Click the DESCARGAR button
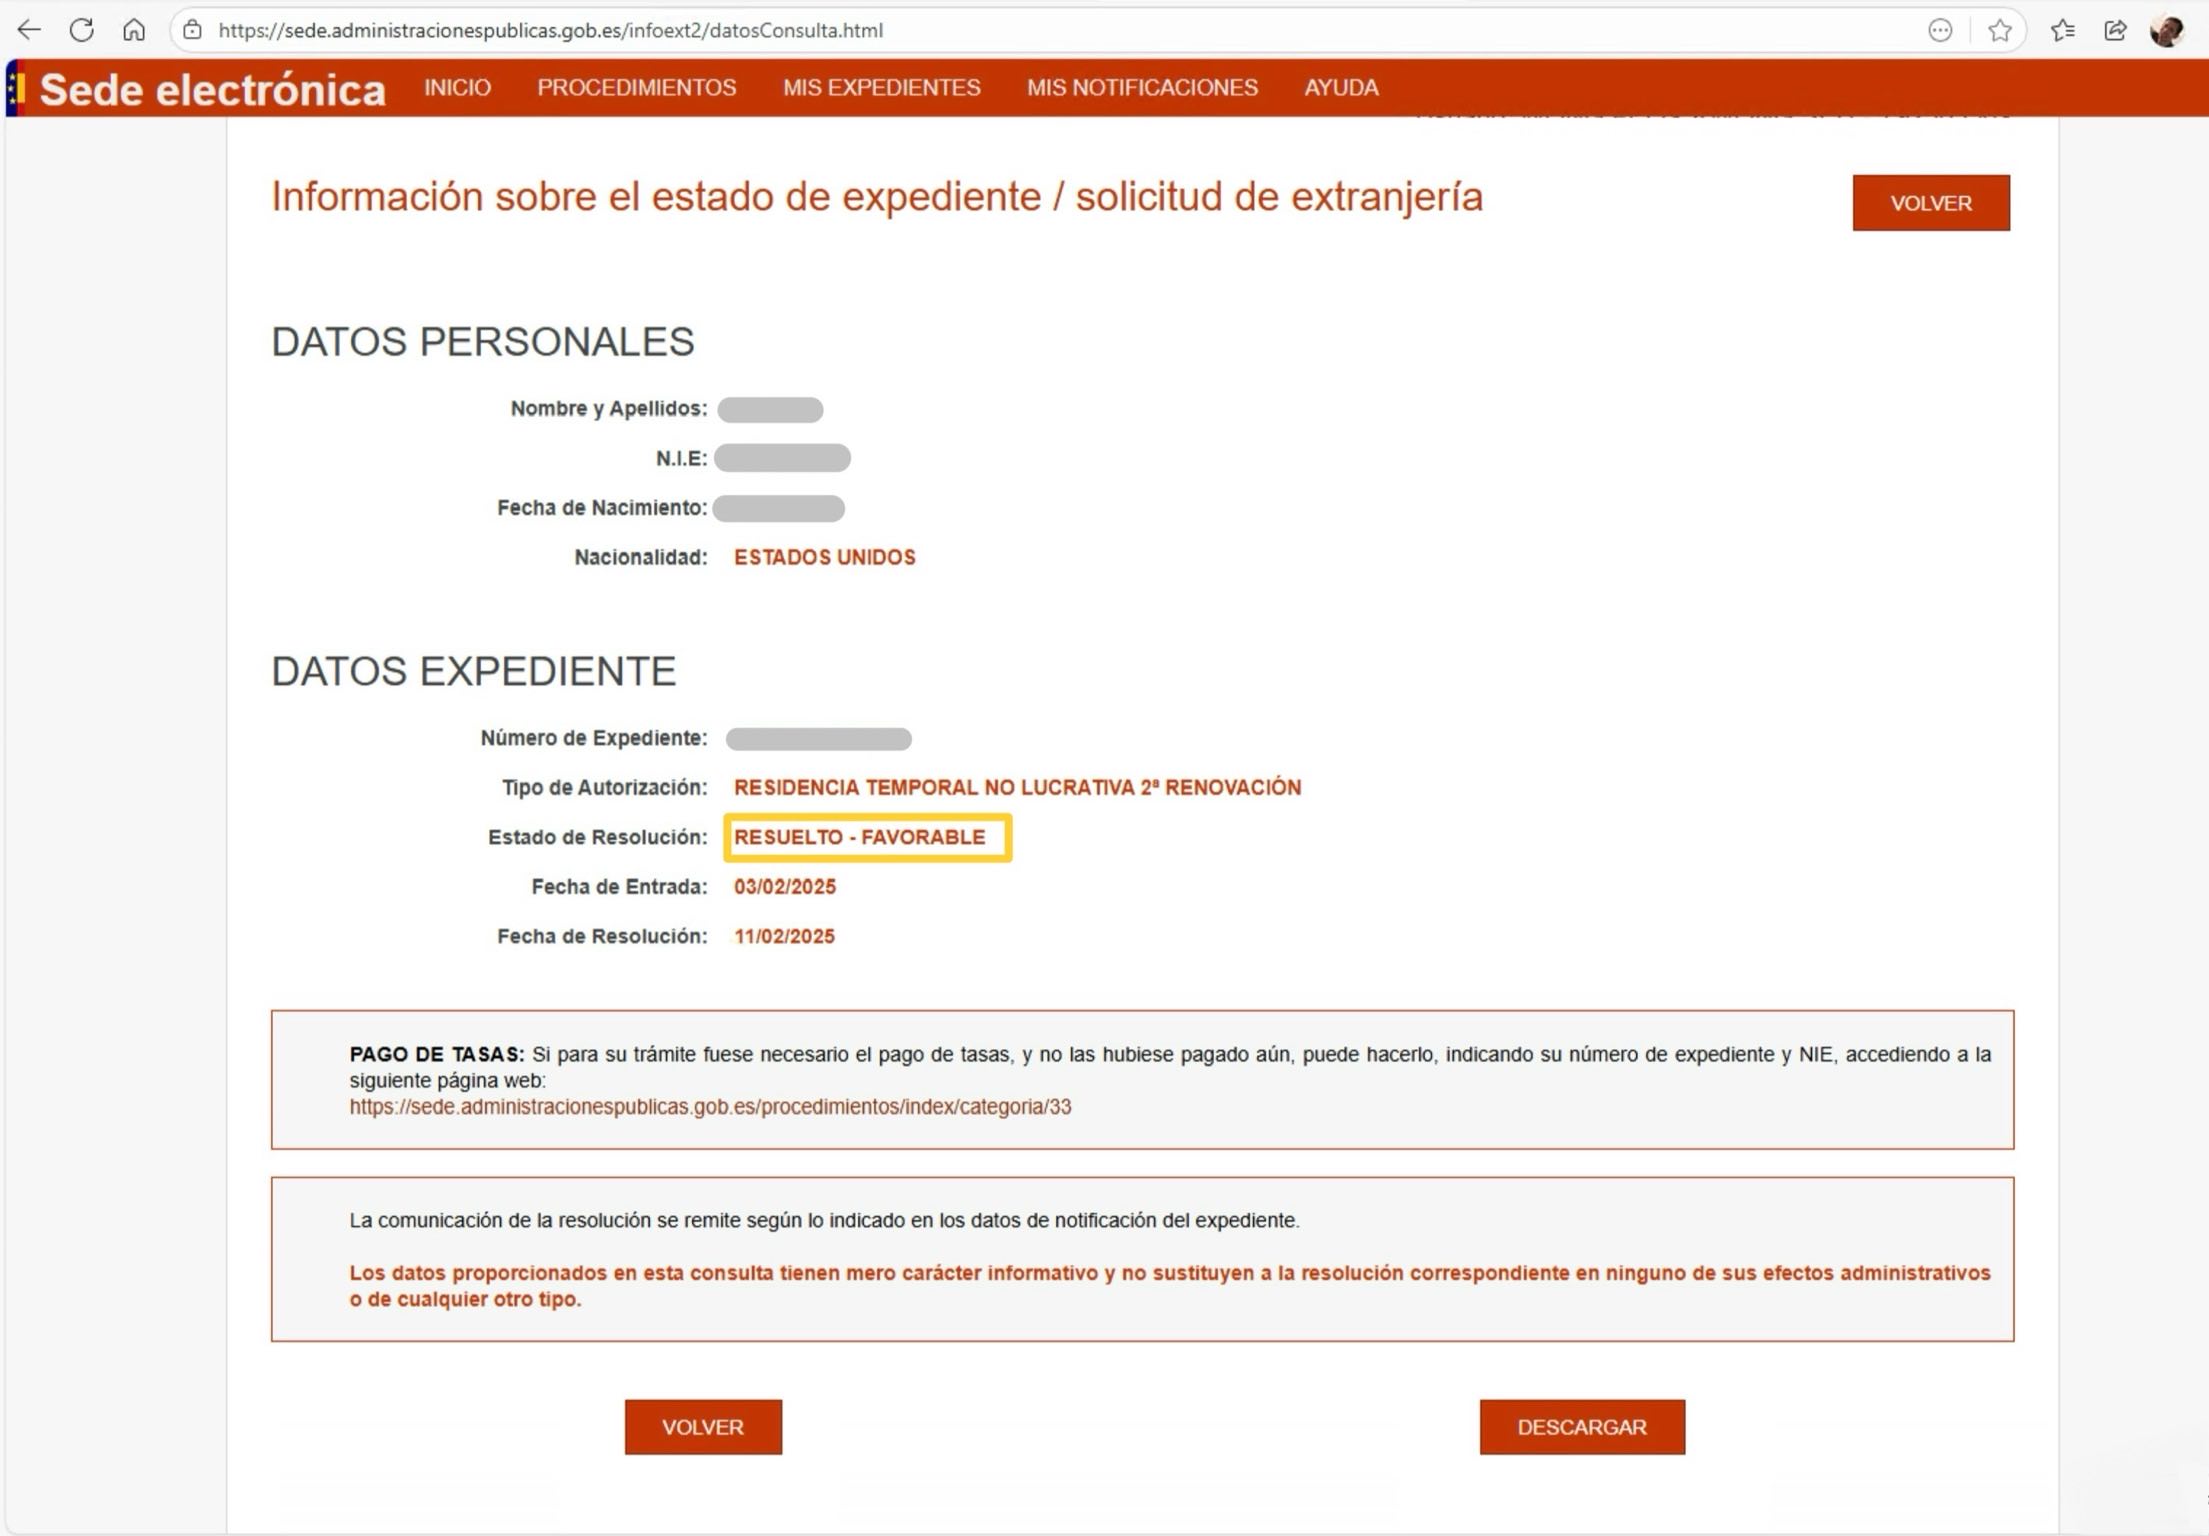Viewport: 2209px width, 1536px height. coord(1582,1427)
